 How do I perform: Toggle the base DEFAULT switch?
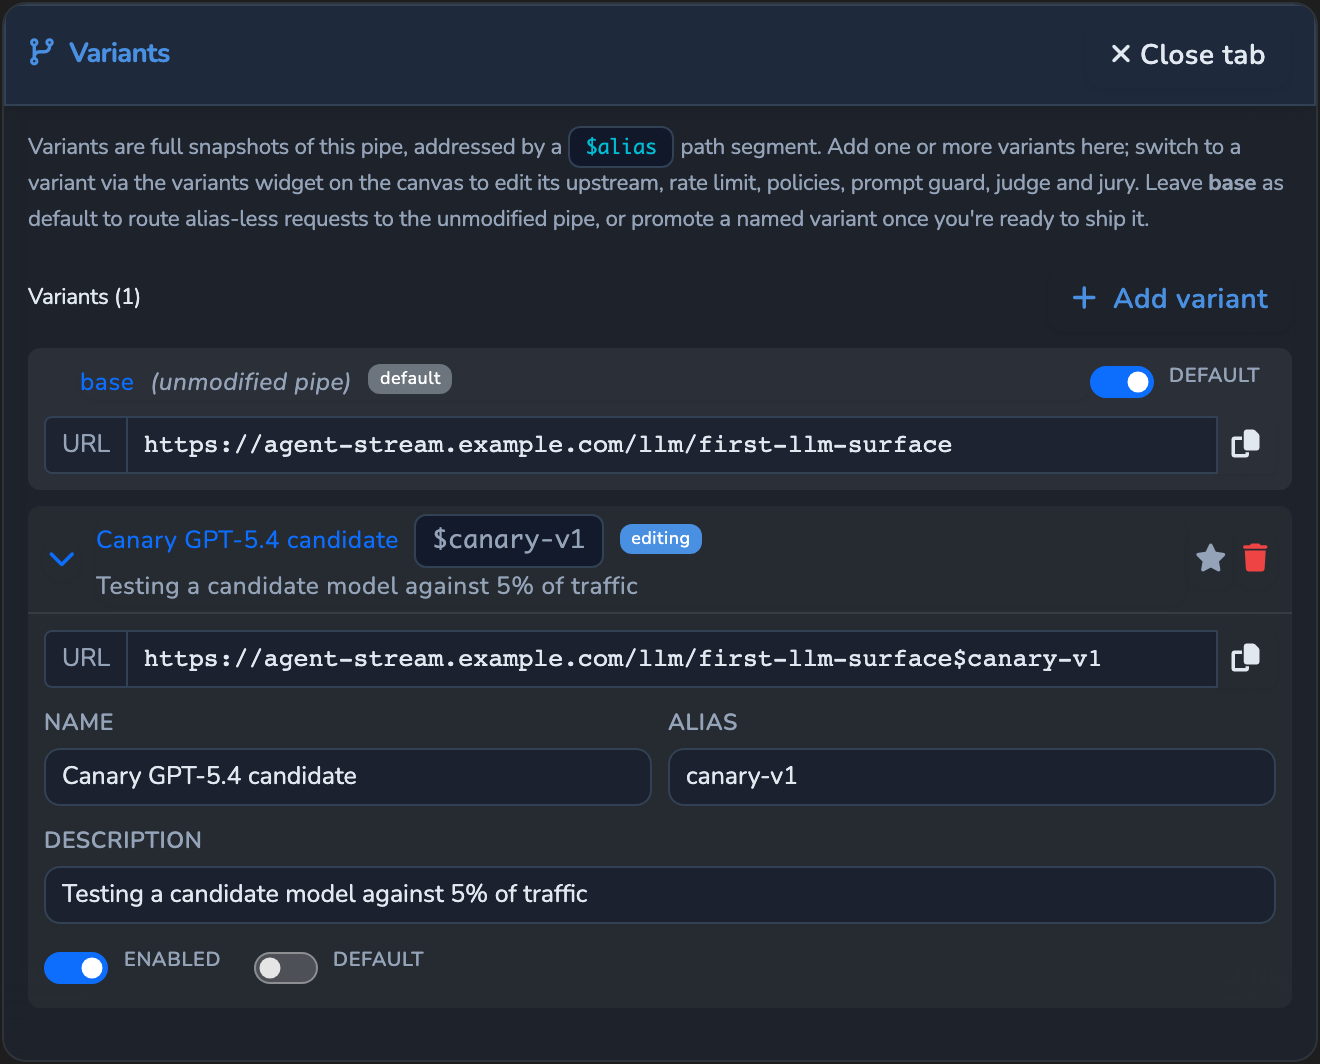(1121, 381)
